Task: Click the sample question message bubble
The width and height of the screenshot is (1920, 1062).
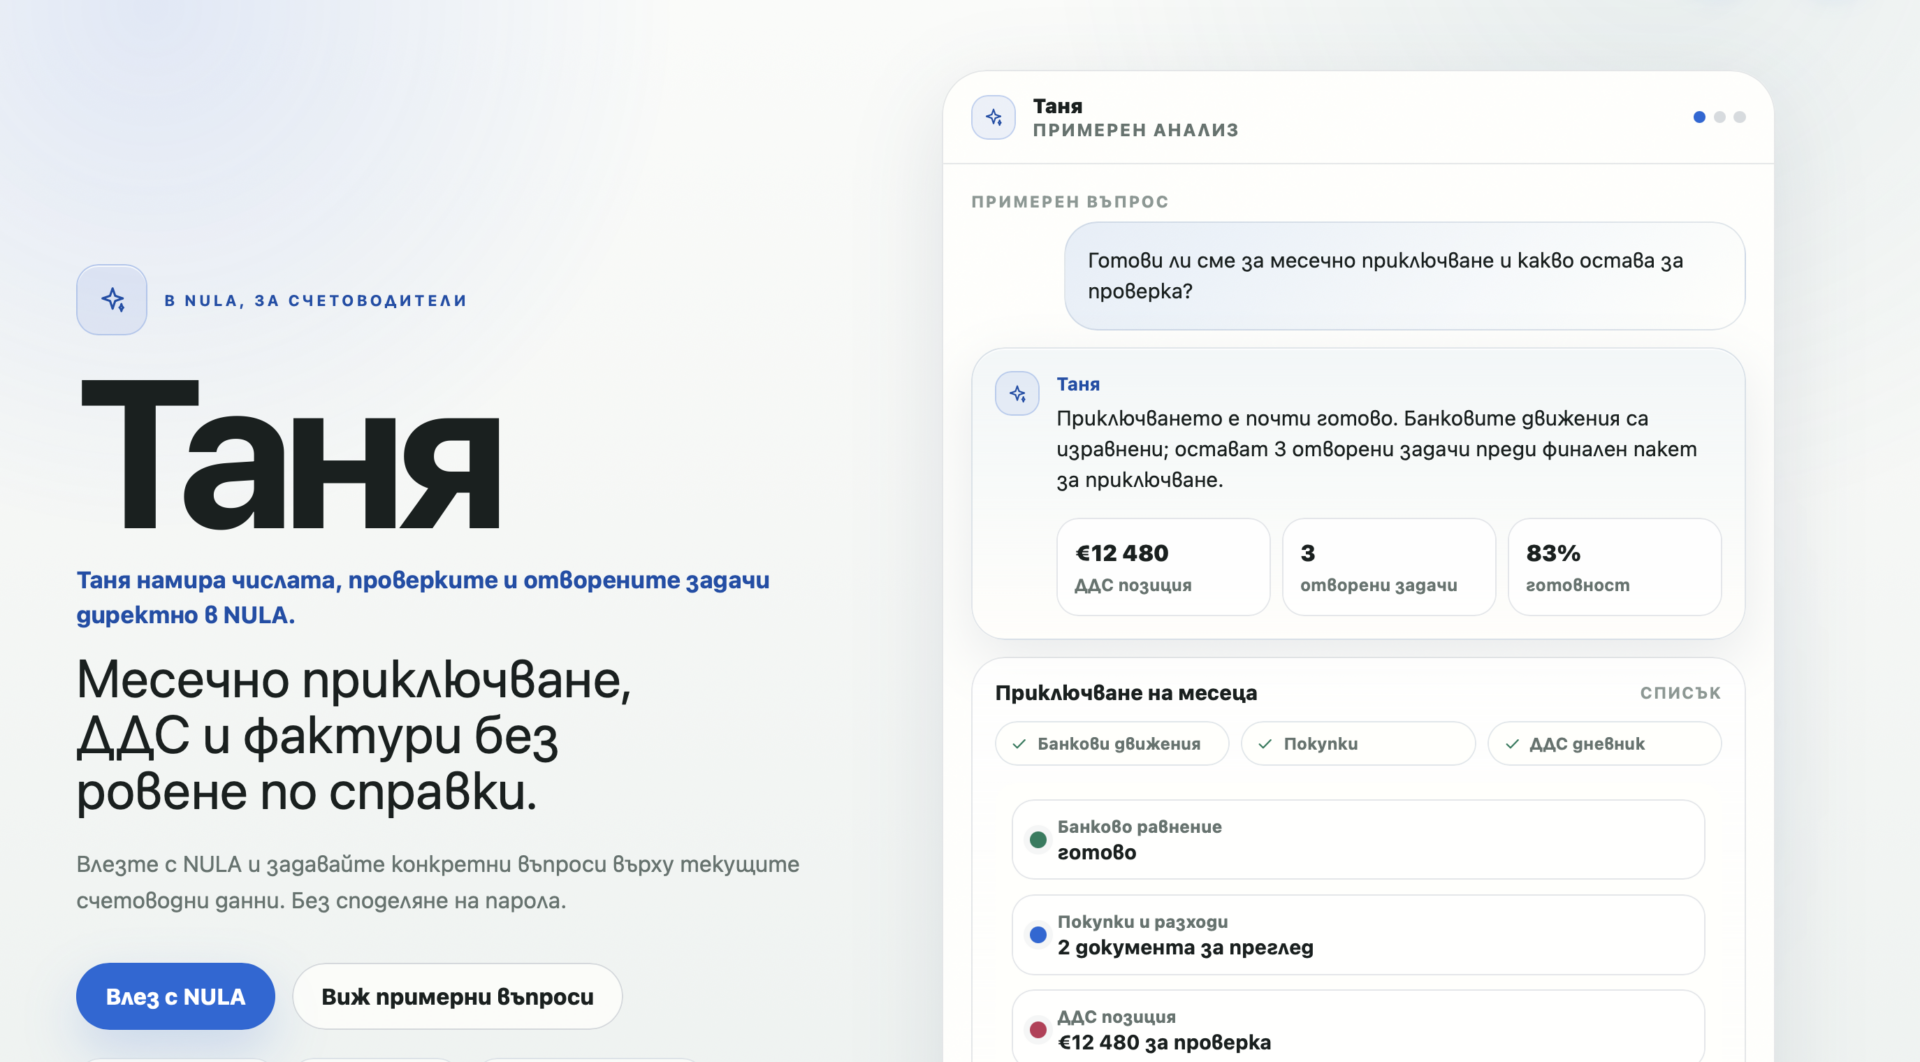Action: tap(1404, 276)
